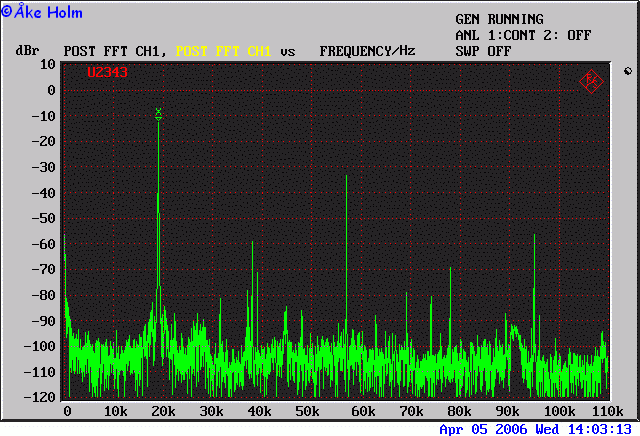Click the GEN RUNNING status text
Viewport: 640px width, 436px height.
(500, 19)
